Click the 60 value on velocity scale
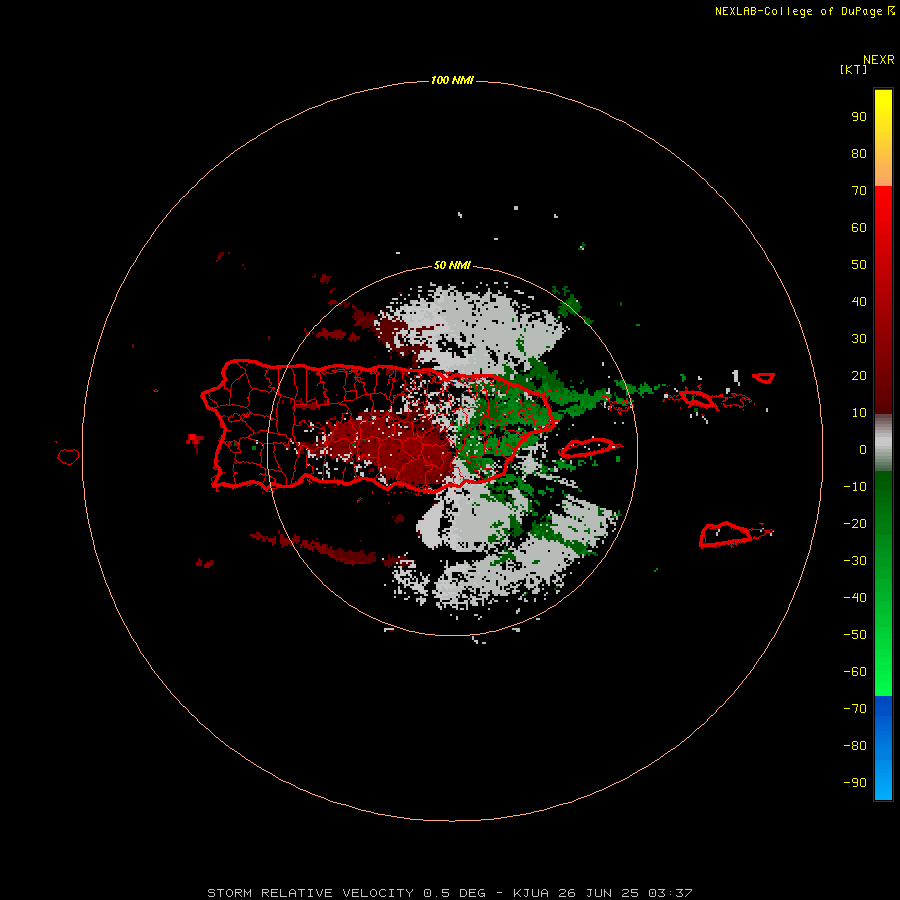 click(859, 227)
